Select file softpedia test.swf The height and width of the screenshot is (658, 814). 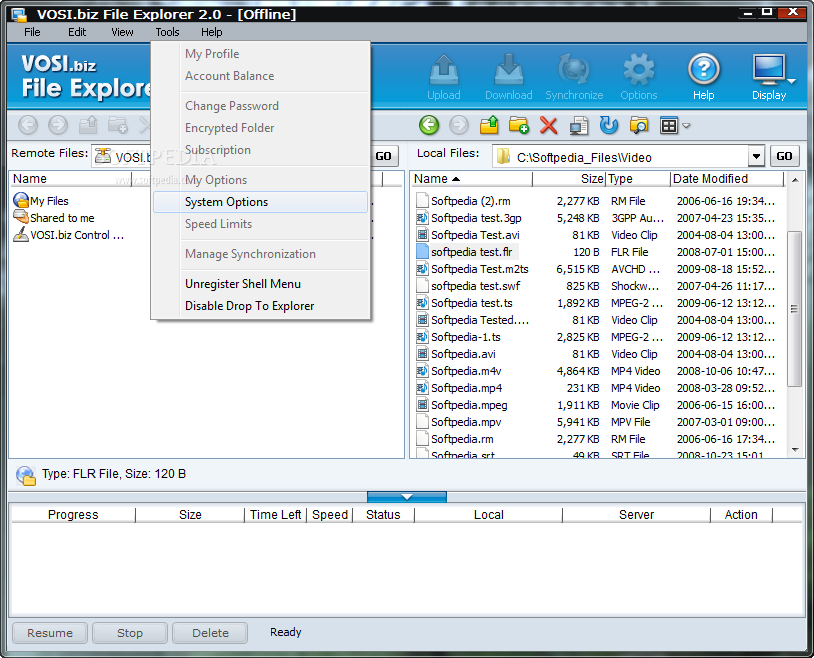[475, 286]
